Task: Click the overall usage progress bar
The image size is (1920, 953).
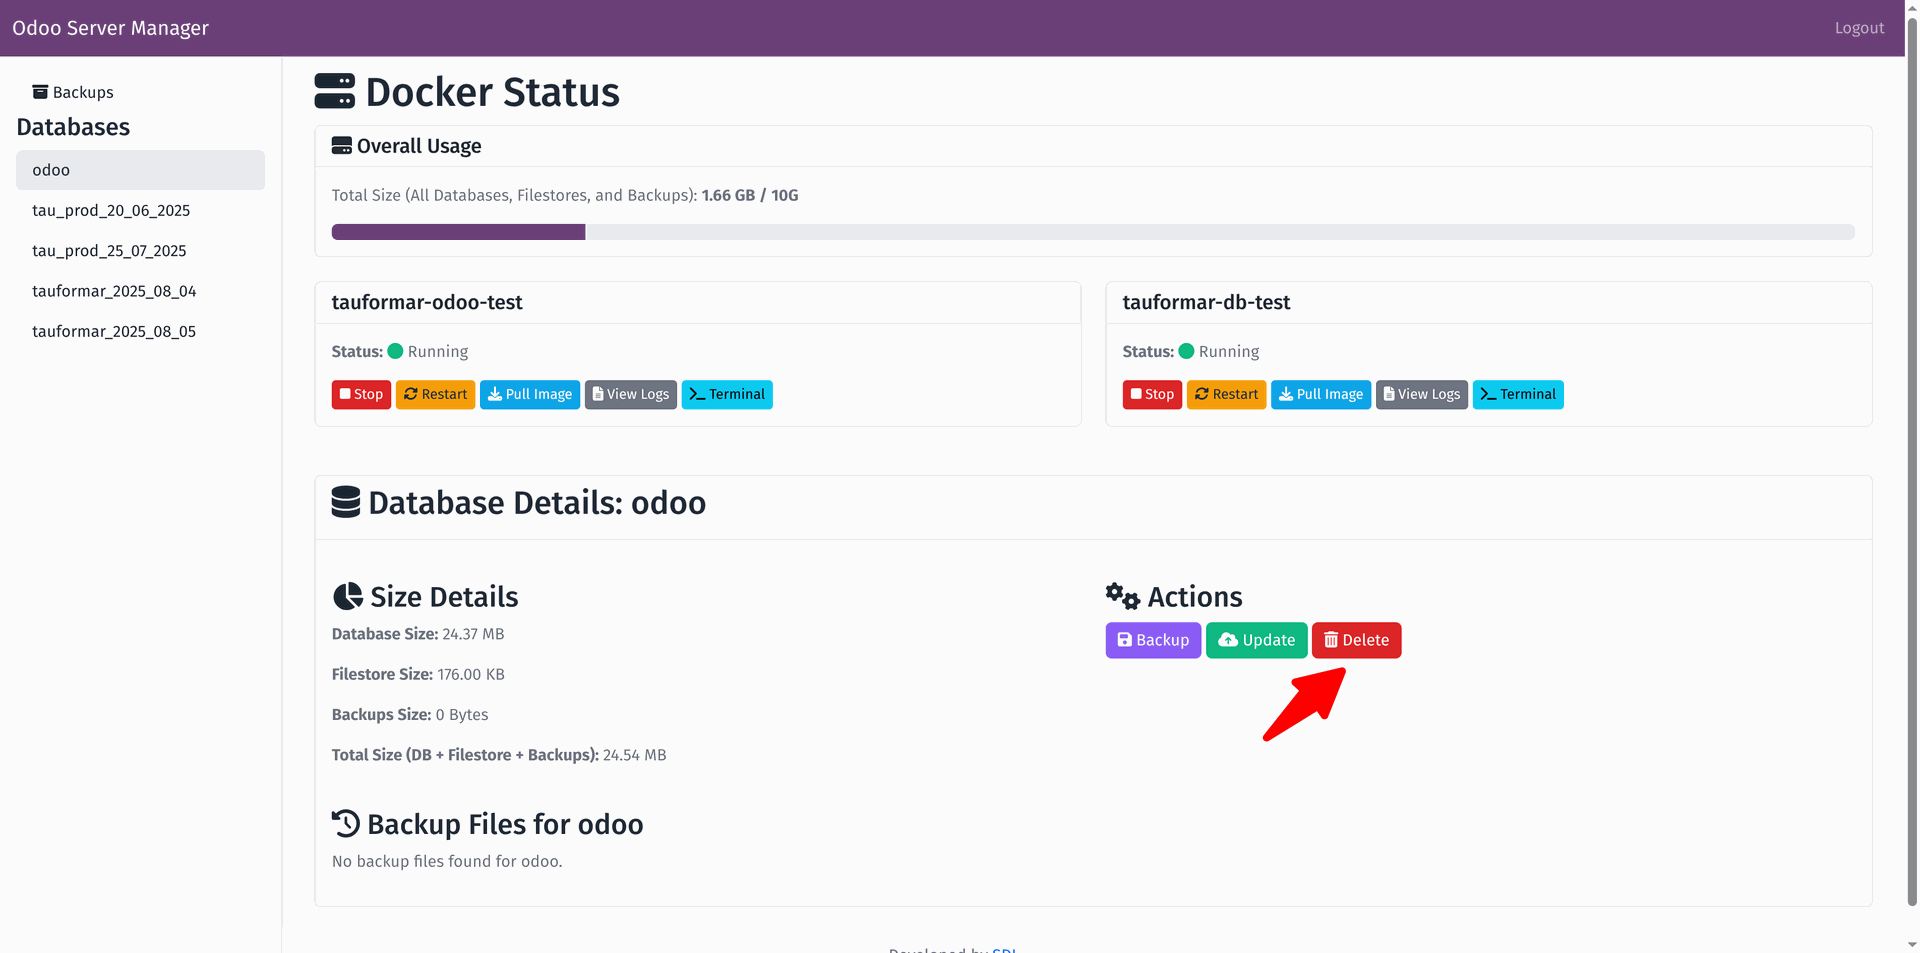Action: point(1092,232)
